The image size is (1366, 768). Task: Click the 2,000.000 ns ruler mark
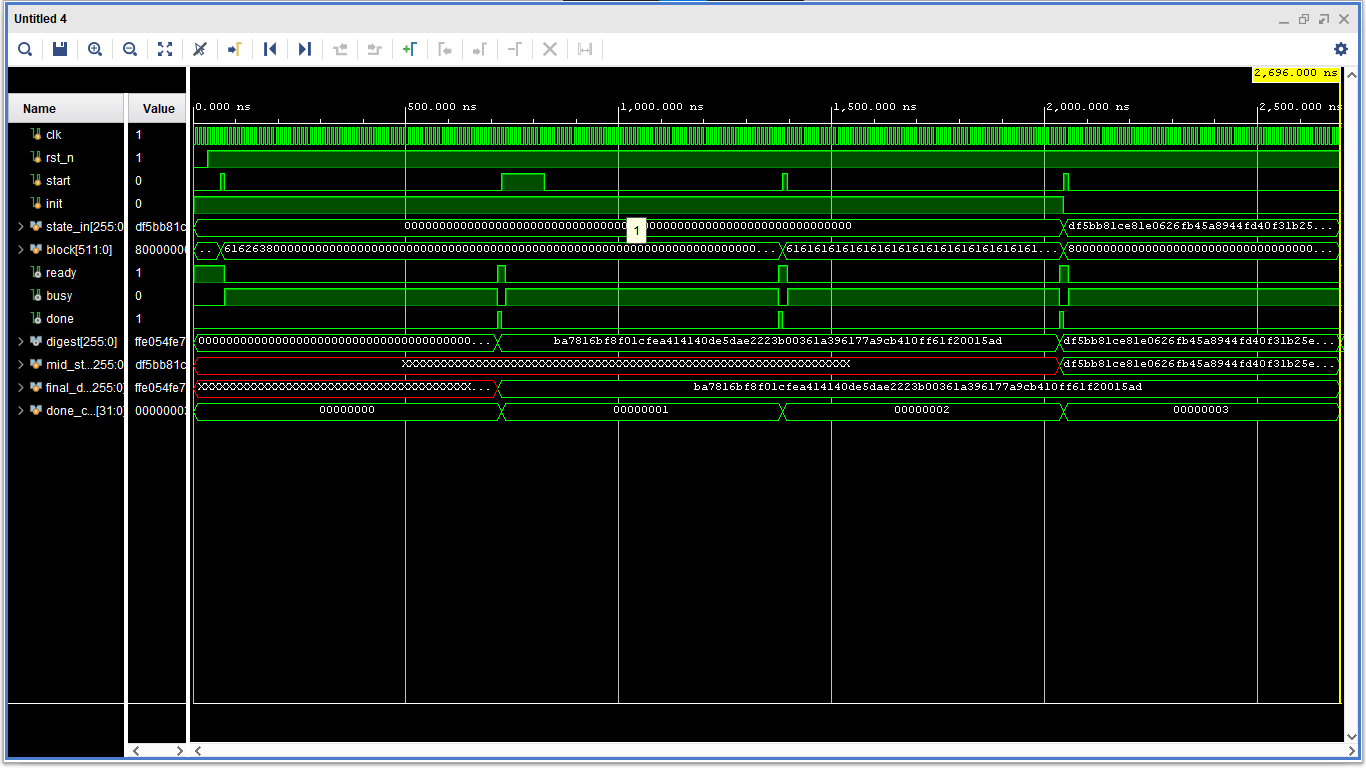point(1089,107)
